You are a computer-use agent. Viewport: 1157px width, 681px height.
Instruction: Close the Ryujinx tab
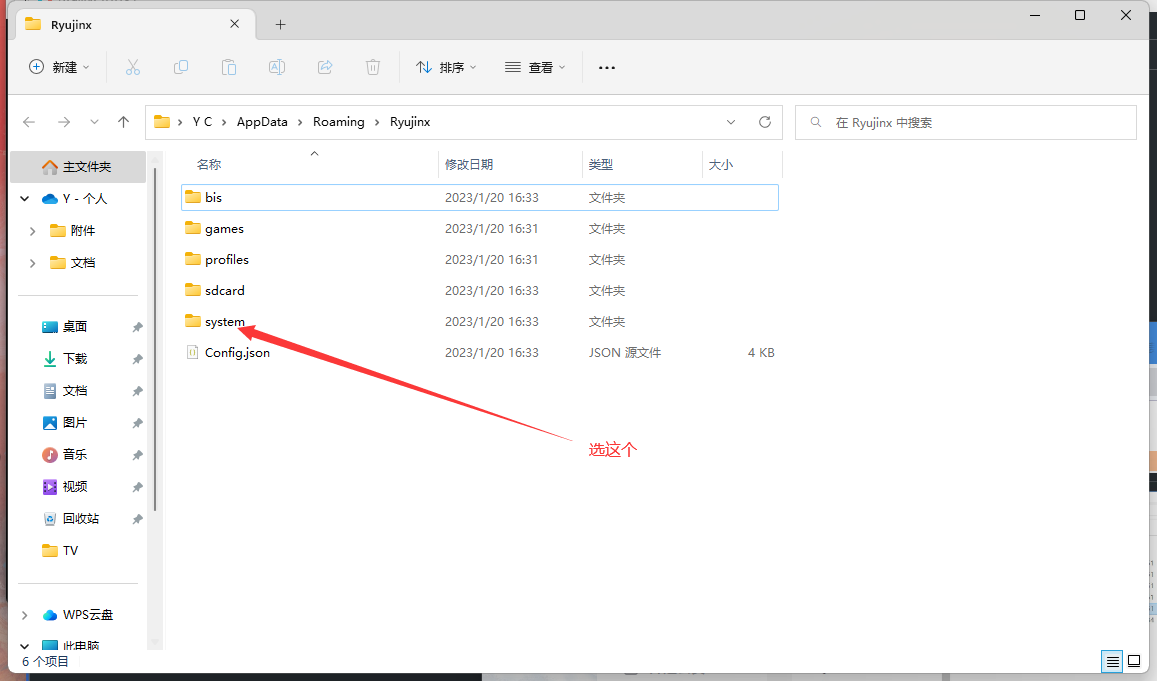pos(235,24)
